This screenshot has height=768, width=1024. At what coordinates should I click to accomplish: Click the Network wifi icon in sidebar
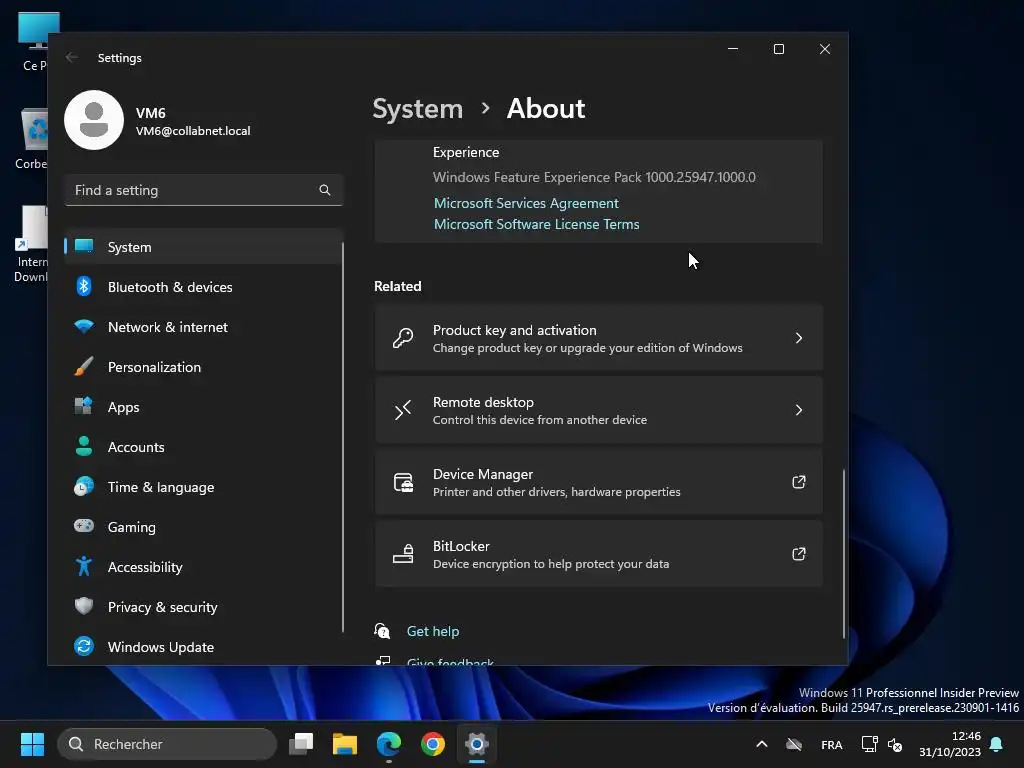[x=84, y=327]
